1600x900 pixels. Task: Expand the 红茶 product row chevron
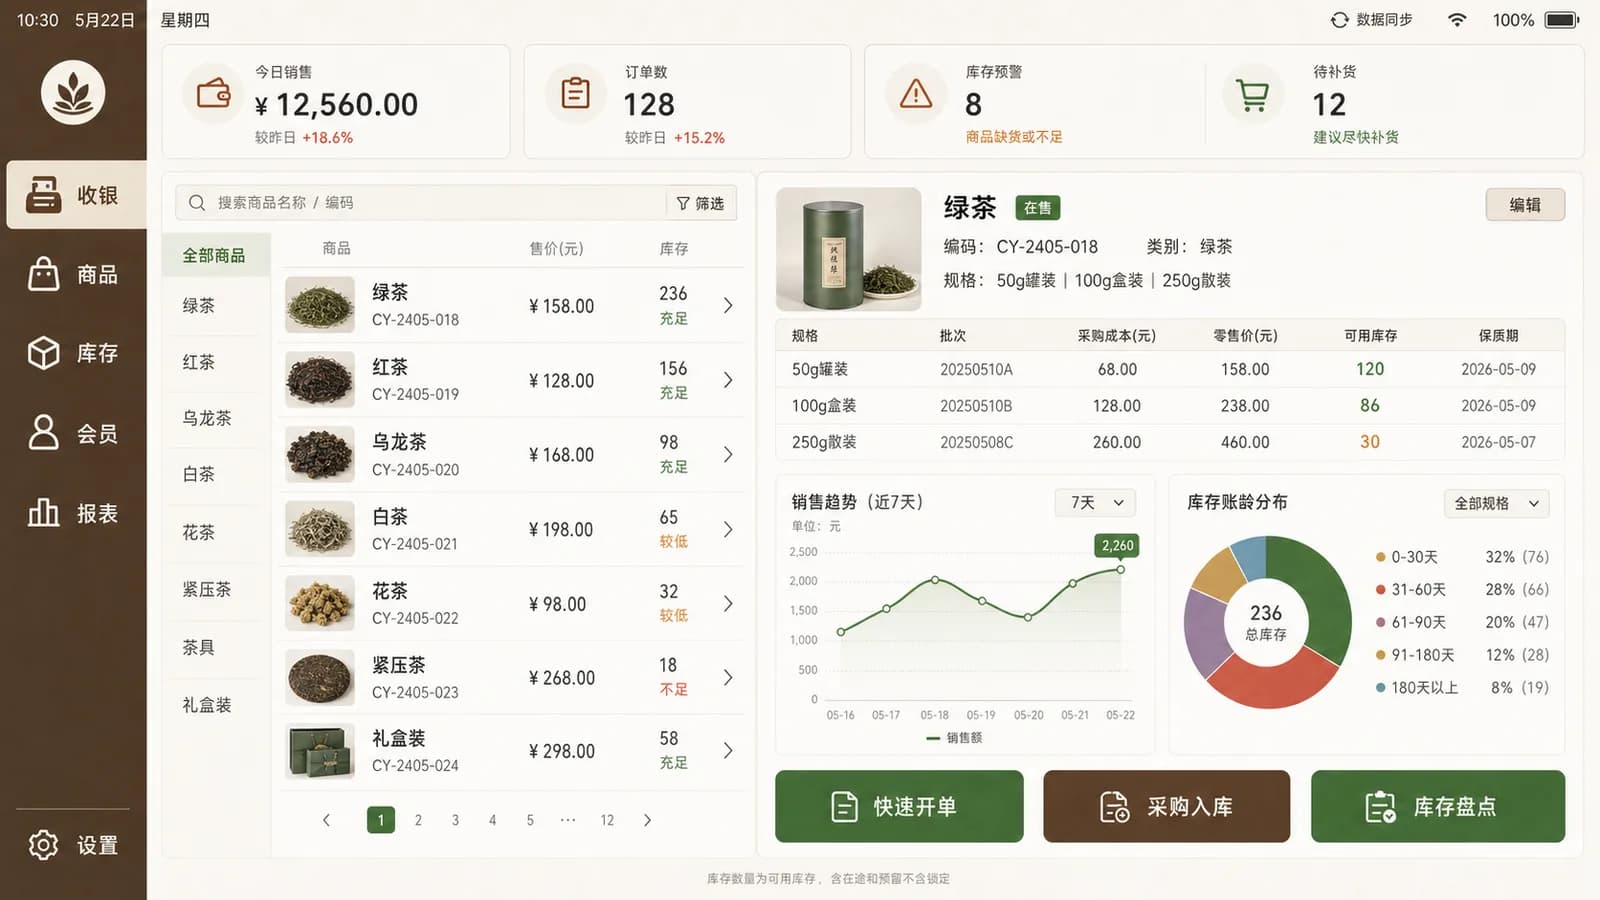tap(728, 380)
